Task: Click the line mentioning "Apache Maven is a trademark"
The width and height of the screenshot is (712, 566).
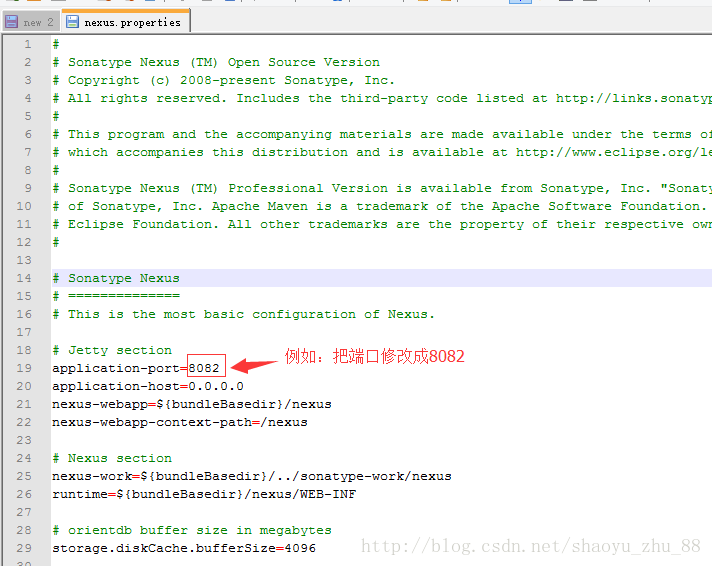Action: click(x=379, y=206)
